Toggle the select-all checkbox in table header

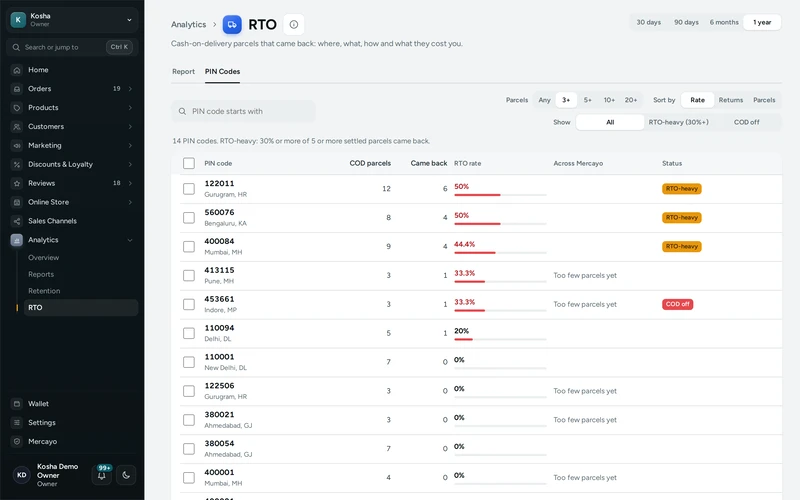(189, 163)
